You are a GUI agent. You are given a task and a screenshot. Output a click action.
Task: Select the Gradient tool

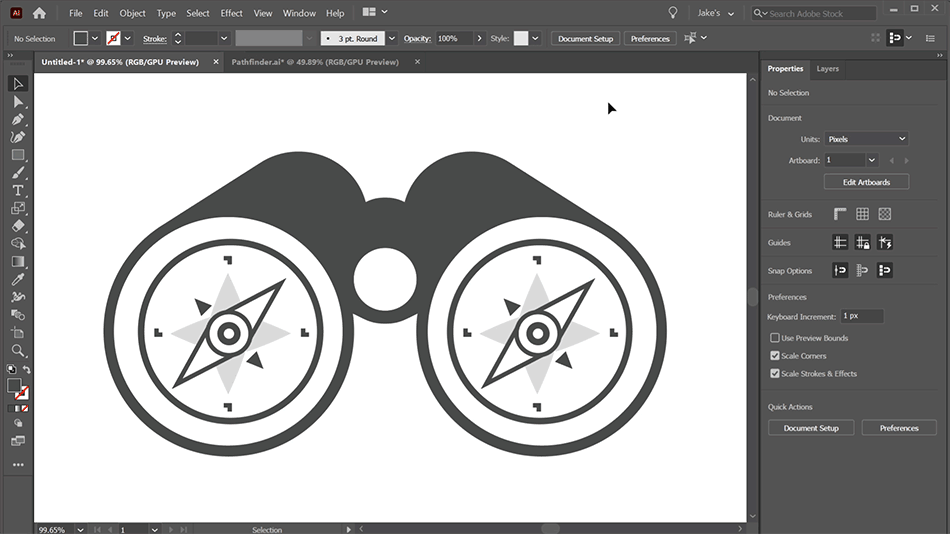pos(18,262)
